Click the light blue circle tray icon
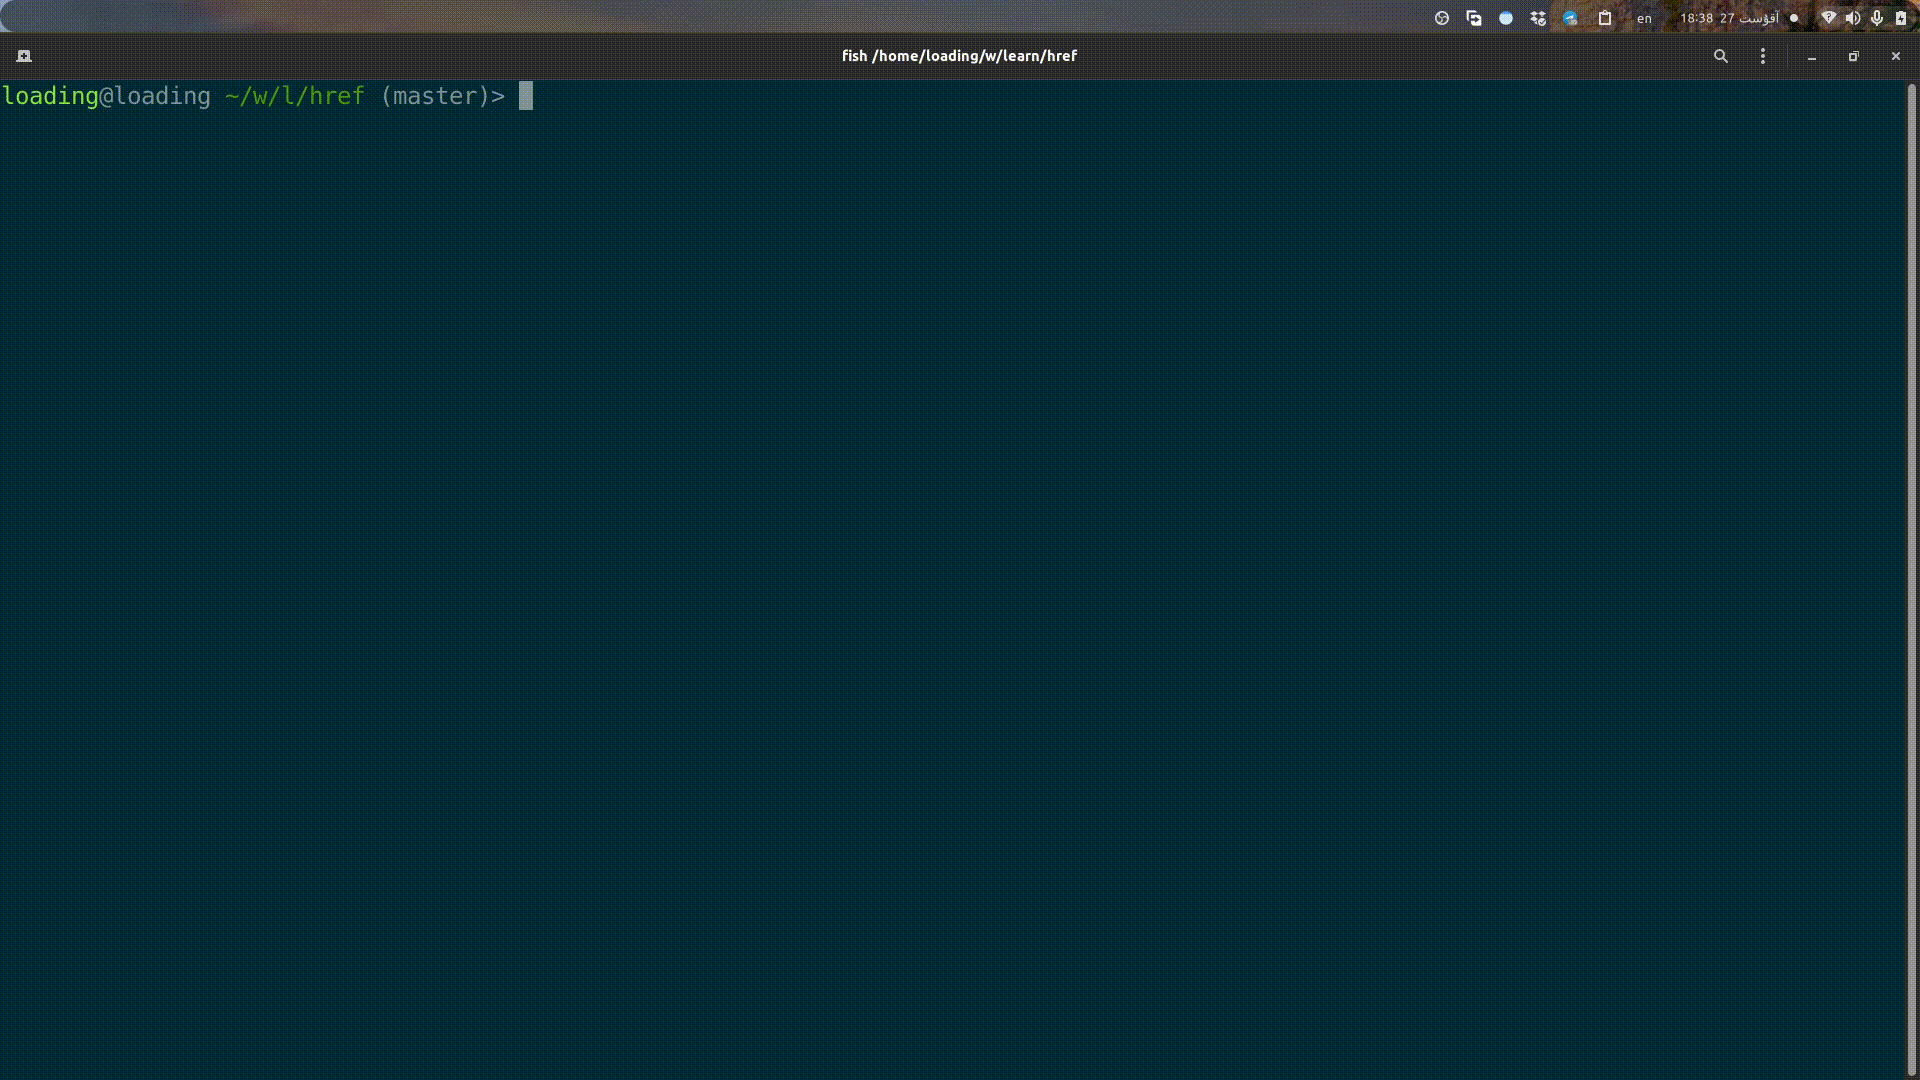The image size is (1920, 1080). 1506,18
